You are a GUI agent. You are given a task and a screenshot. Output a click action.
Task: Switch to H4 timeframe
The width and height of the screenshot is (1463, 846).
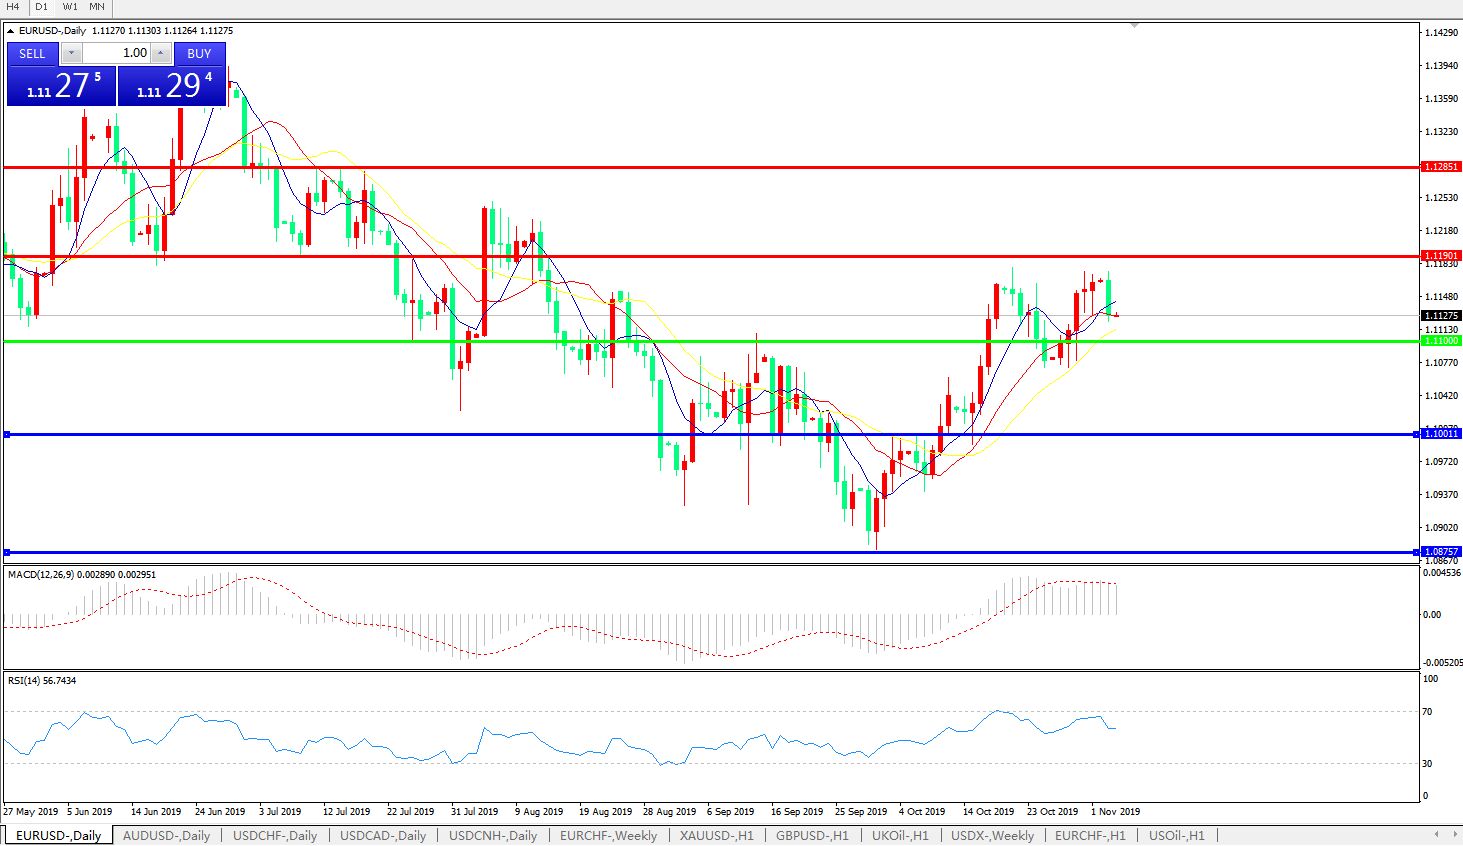point(13,7)
